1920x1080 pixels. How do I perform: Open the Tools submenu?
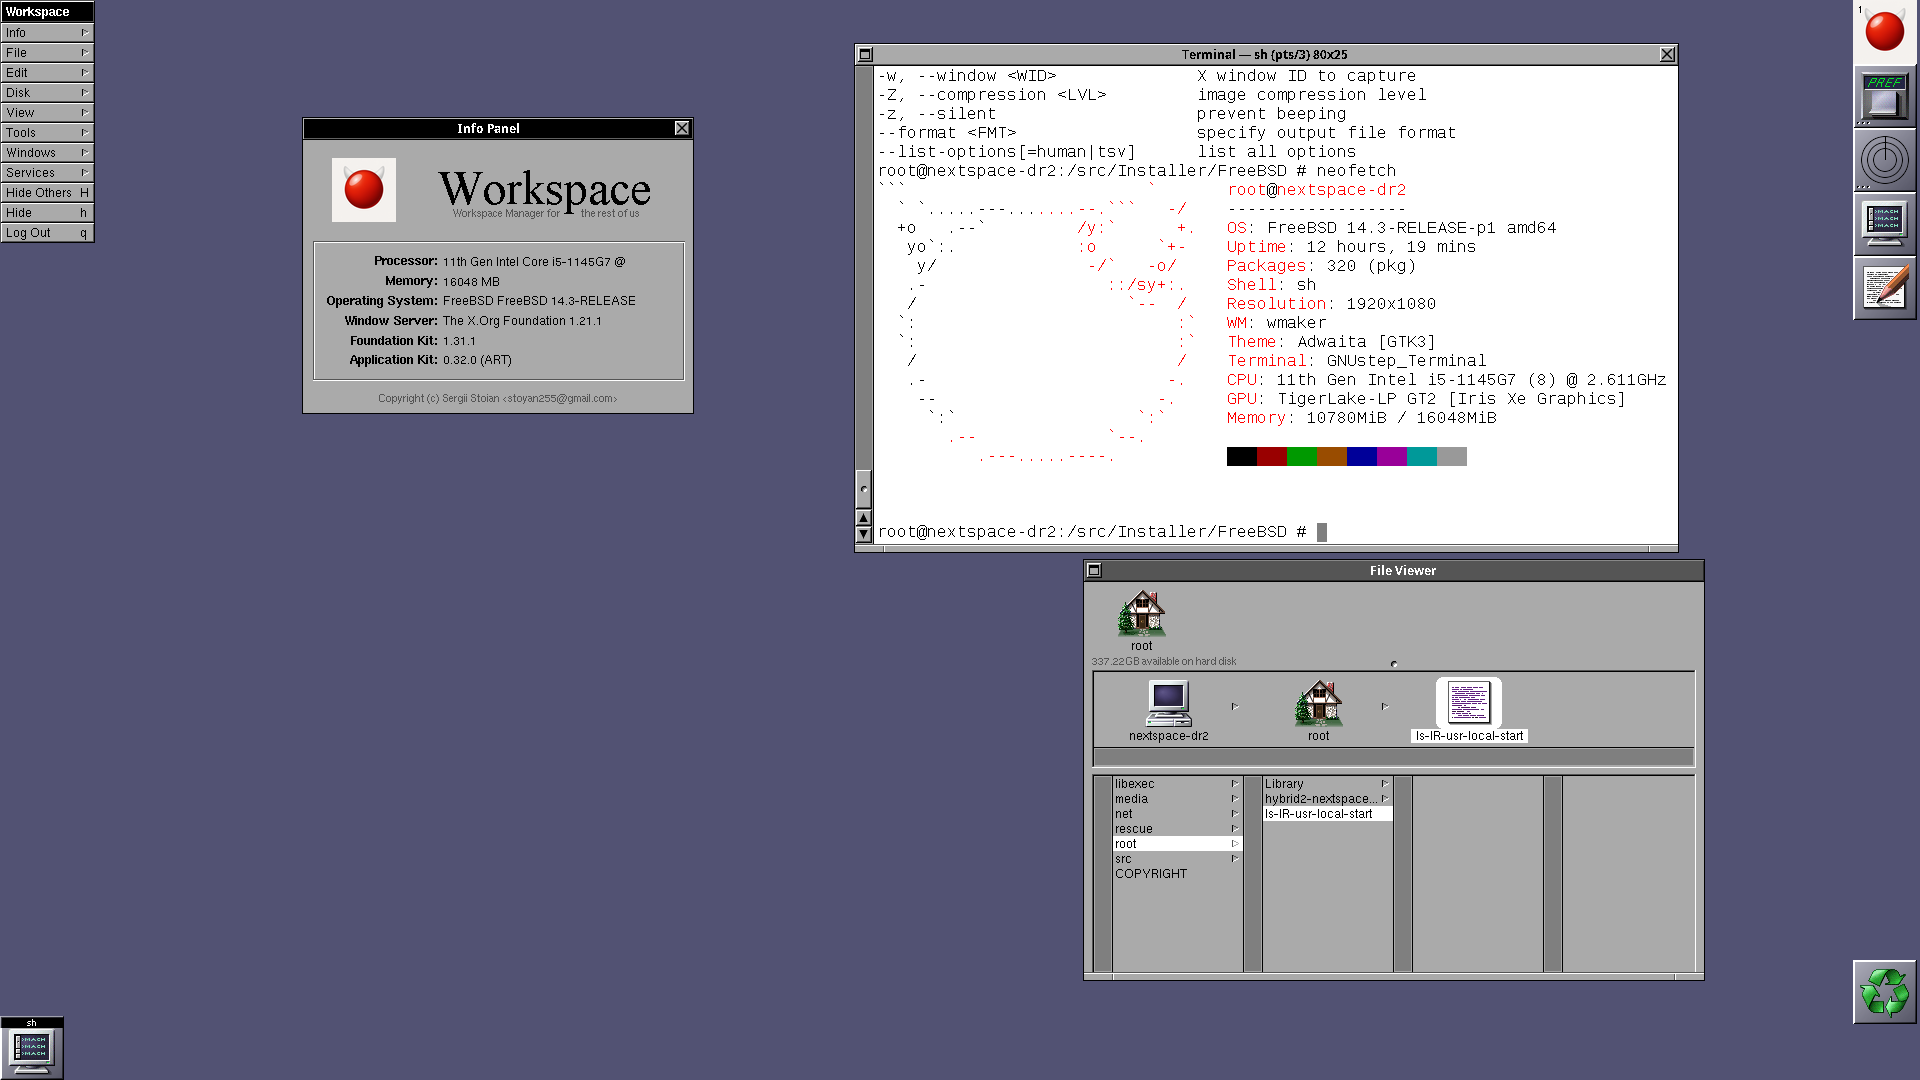(47, 132)
